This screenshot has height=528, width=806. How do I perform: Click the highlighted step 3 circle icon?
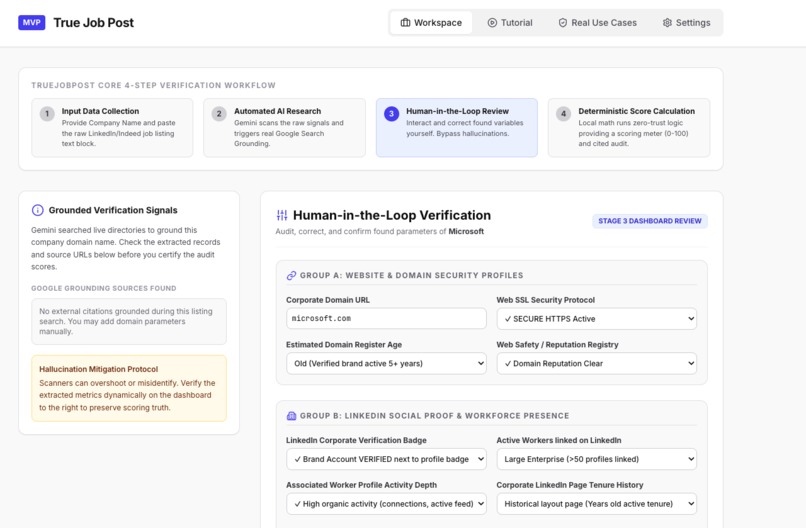(391, 114)
